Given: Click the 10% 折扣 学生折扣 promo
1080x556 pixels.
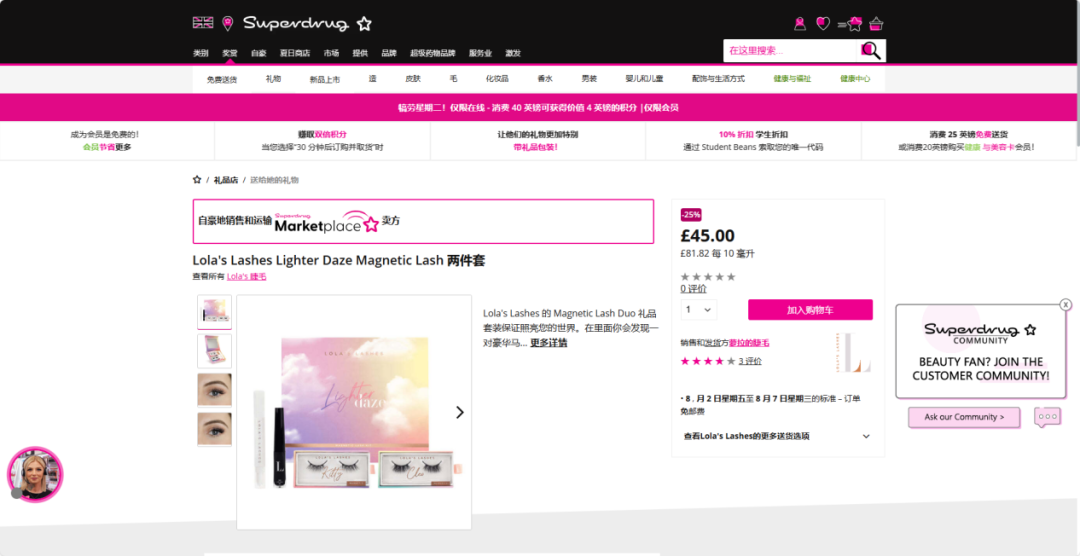Looking at the screenshot, I should [754, 141].
